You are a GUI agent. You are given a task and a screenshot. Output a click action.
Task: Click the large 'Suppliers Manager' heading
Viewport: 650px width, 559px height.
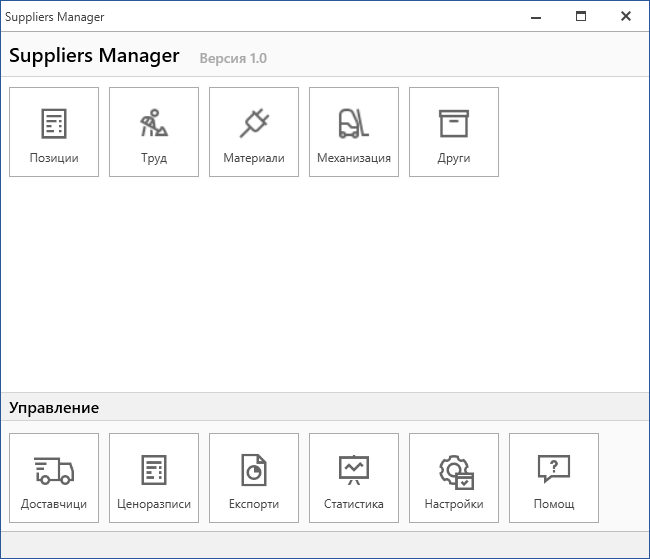pyautogui.click(x=94, y=56)
